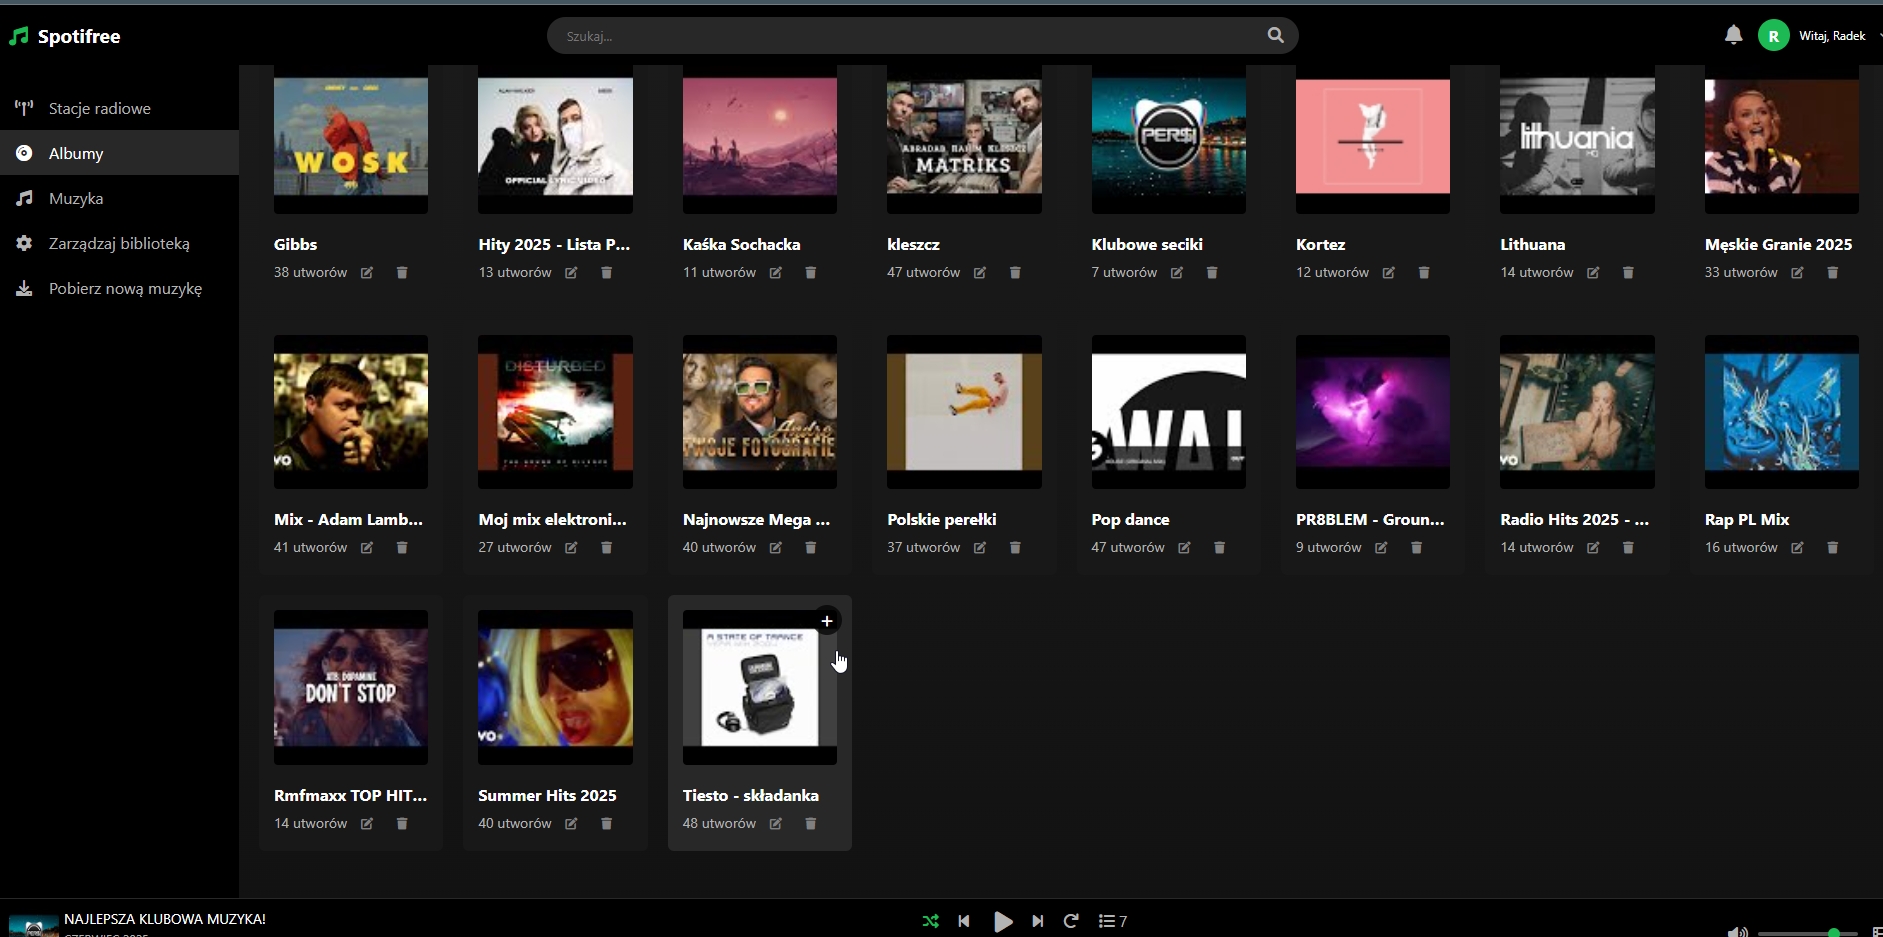Viewport: 1883px width, 937px height.
Task: Mute audio with the speaker icon
Action: point(1737,932)
